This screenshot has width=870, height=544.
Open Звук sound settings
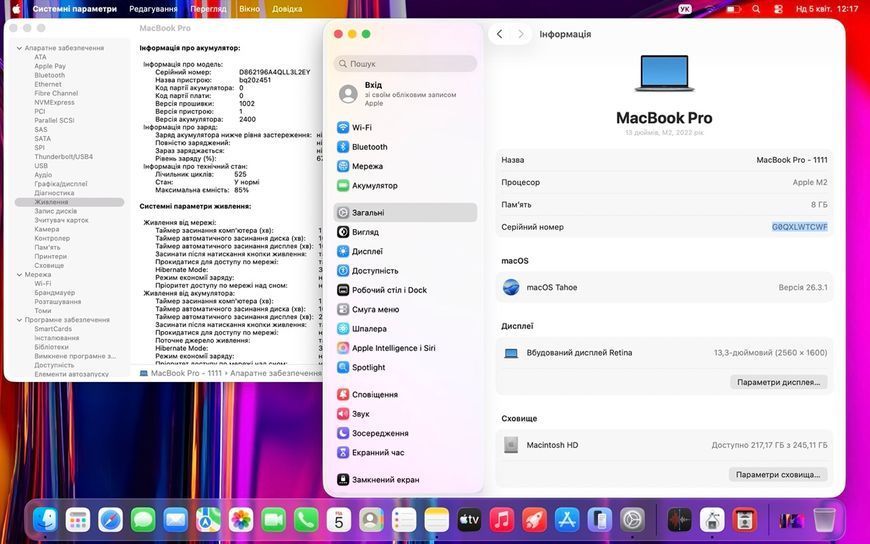pyautogui.click(x=405, y=414)
